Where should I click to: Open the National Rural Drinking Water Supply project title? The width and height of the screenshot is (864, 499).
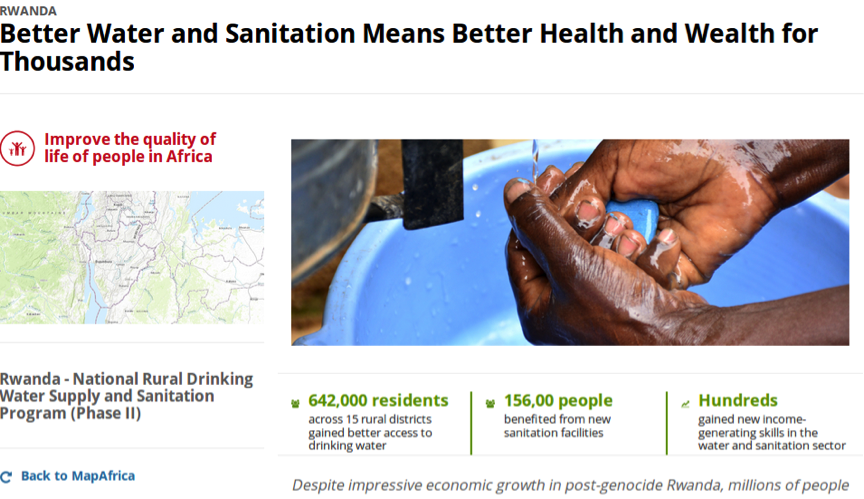(x=126, y=396)
